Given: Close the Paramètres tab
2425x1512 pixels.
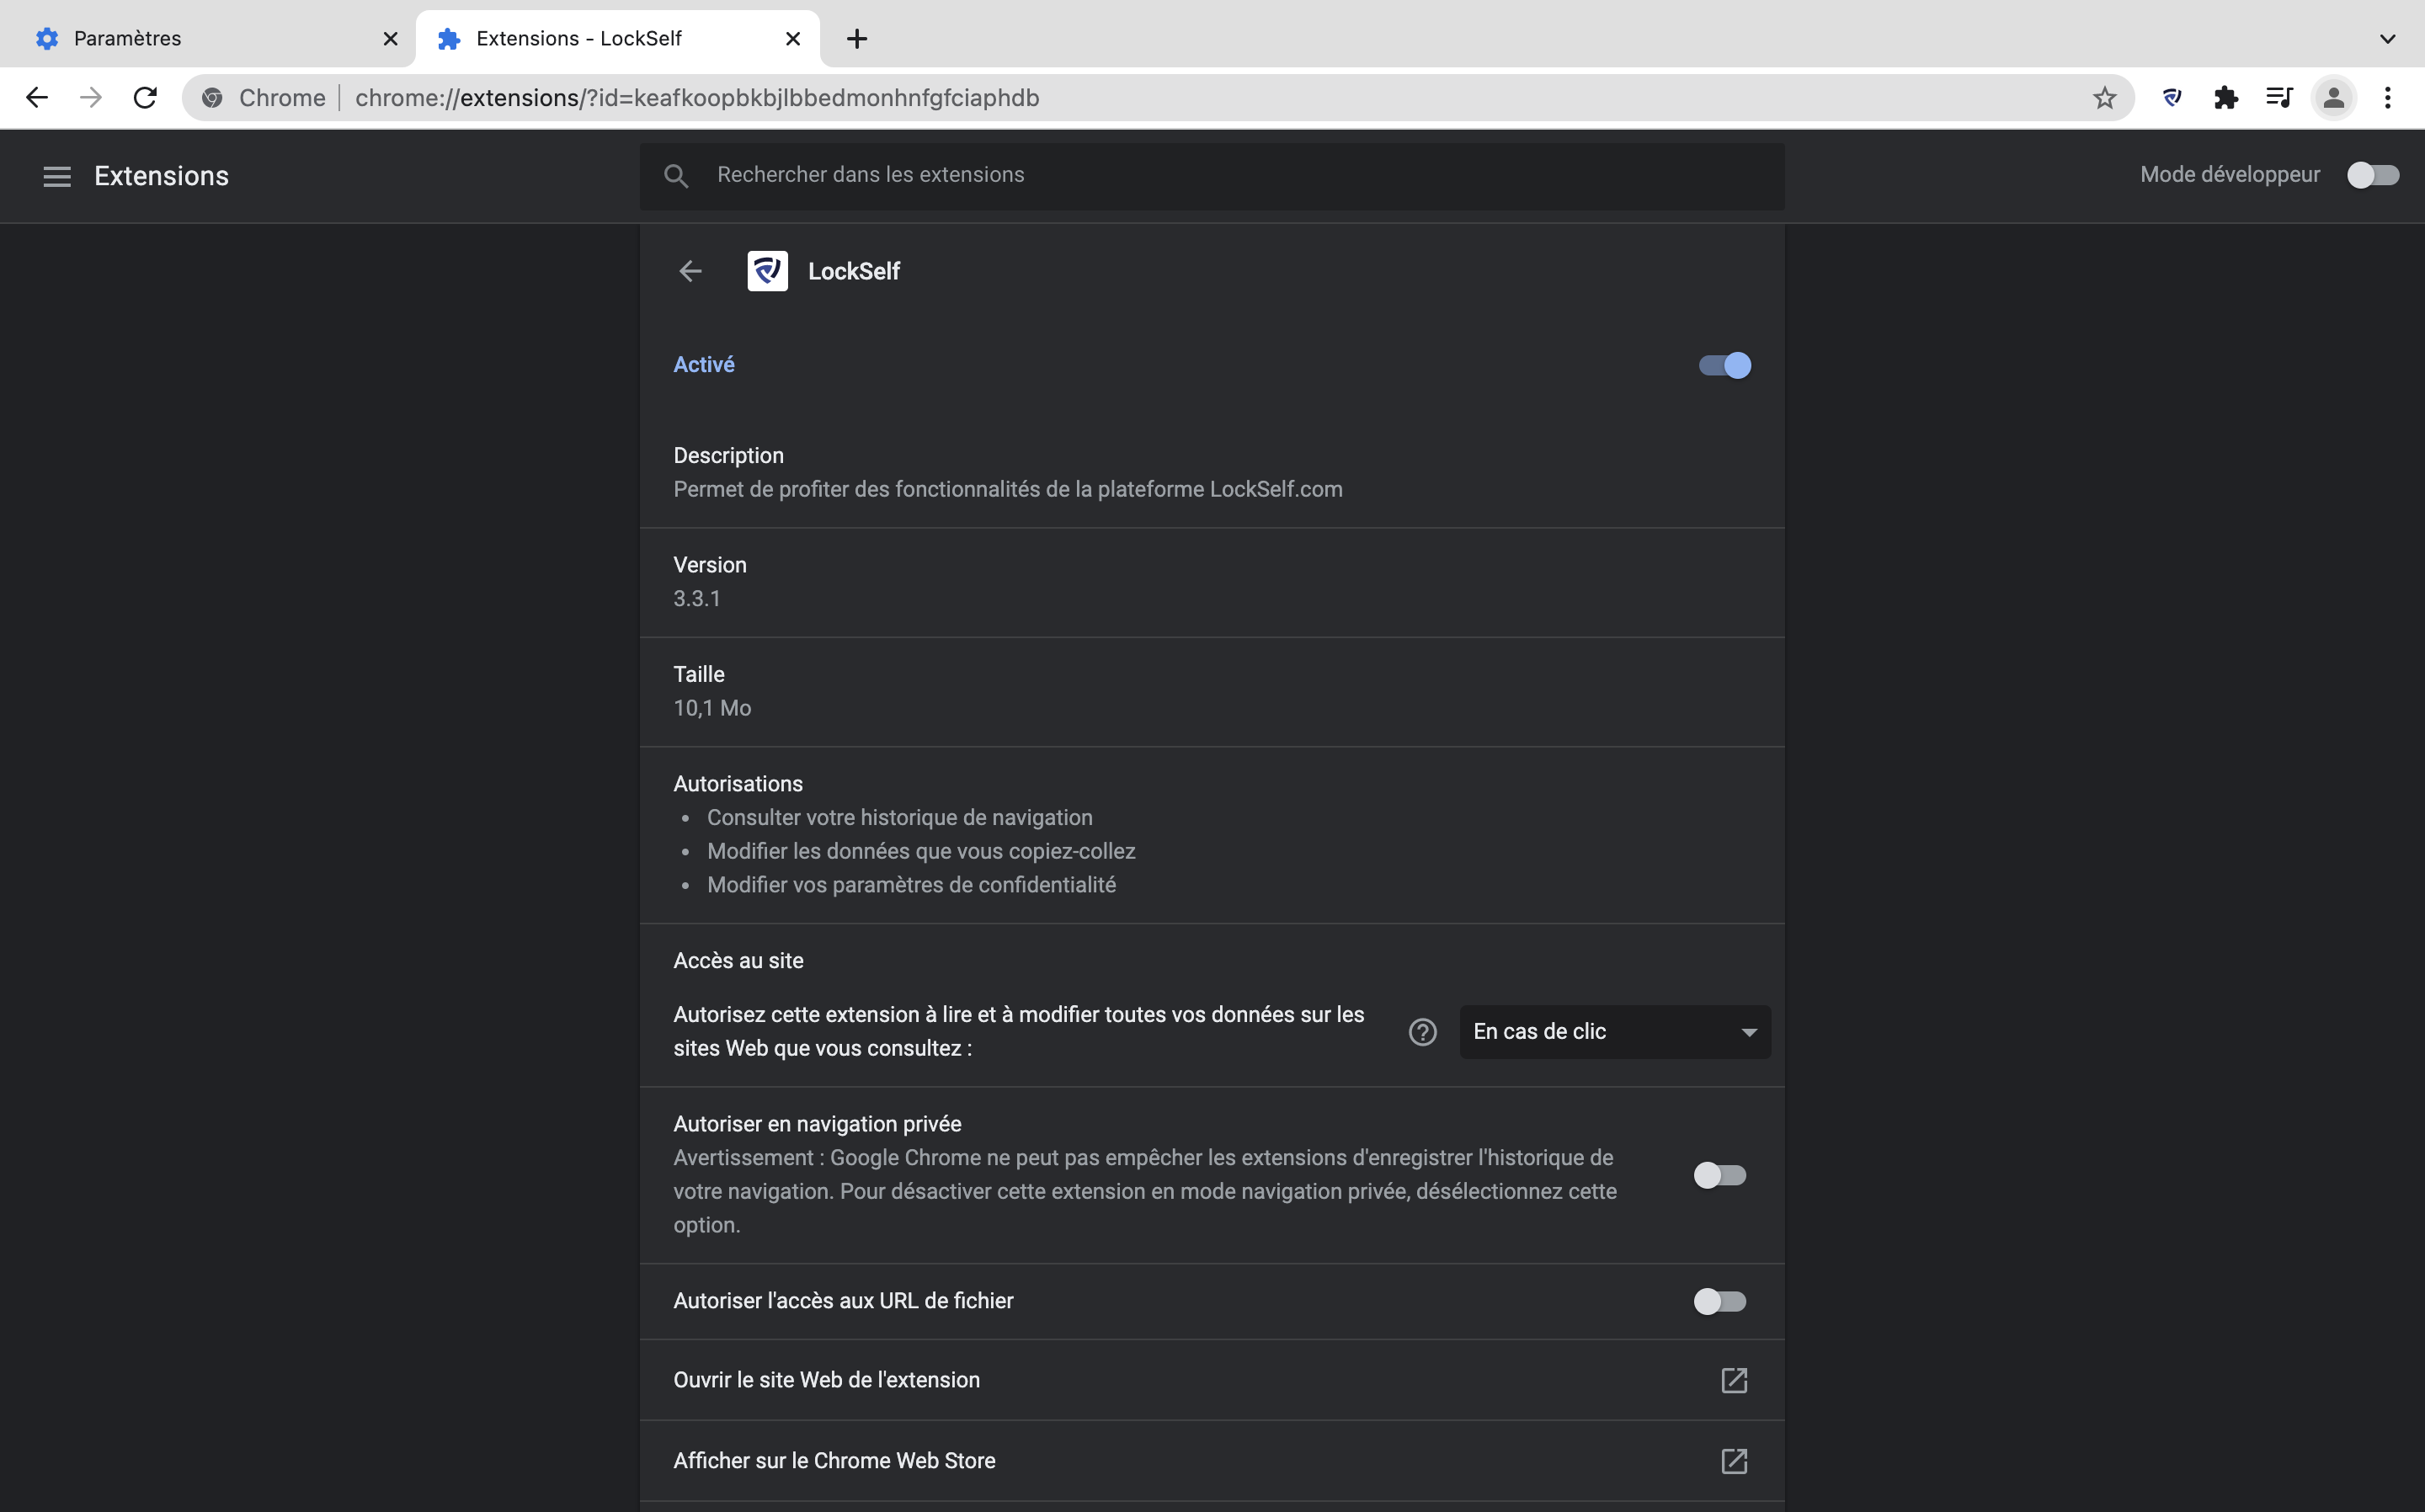Looking at the screenshot, I should (x=390, y=39).
